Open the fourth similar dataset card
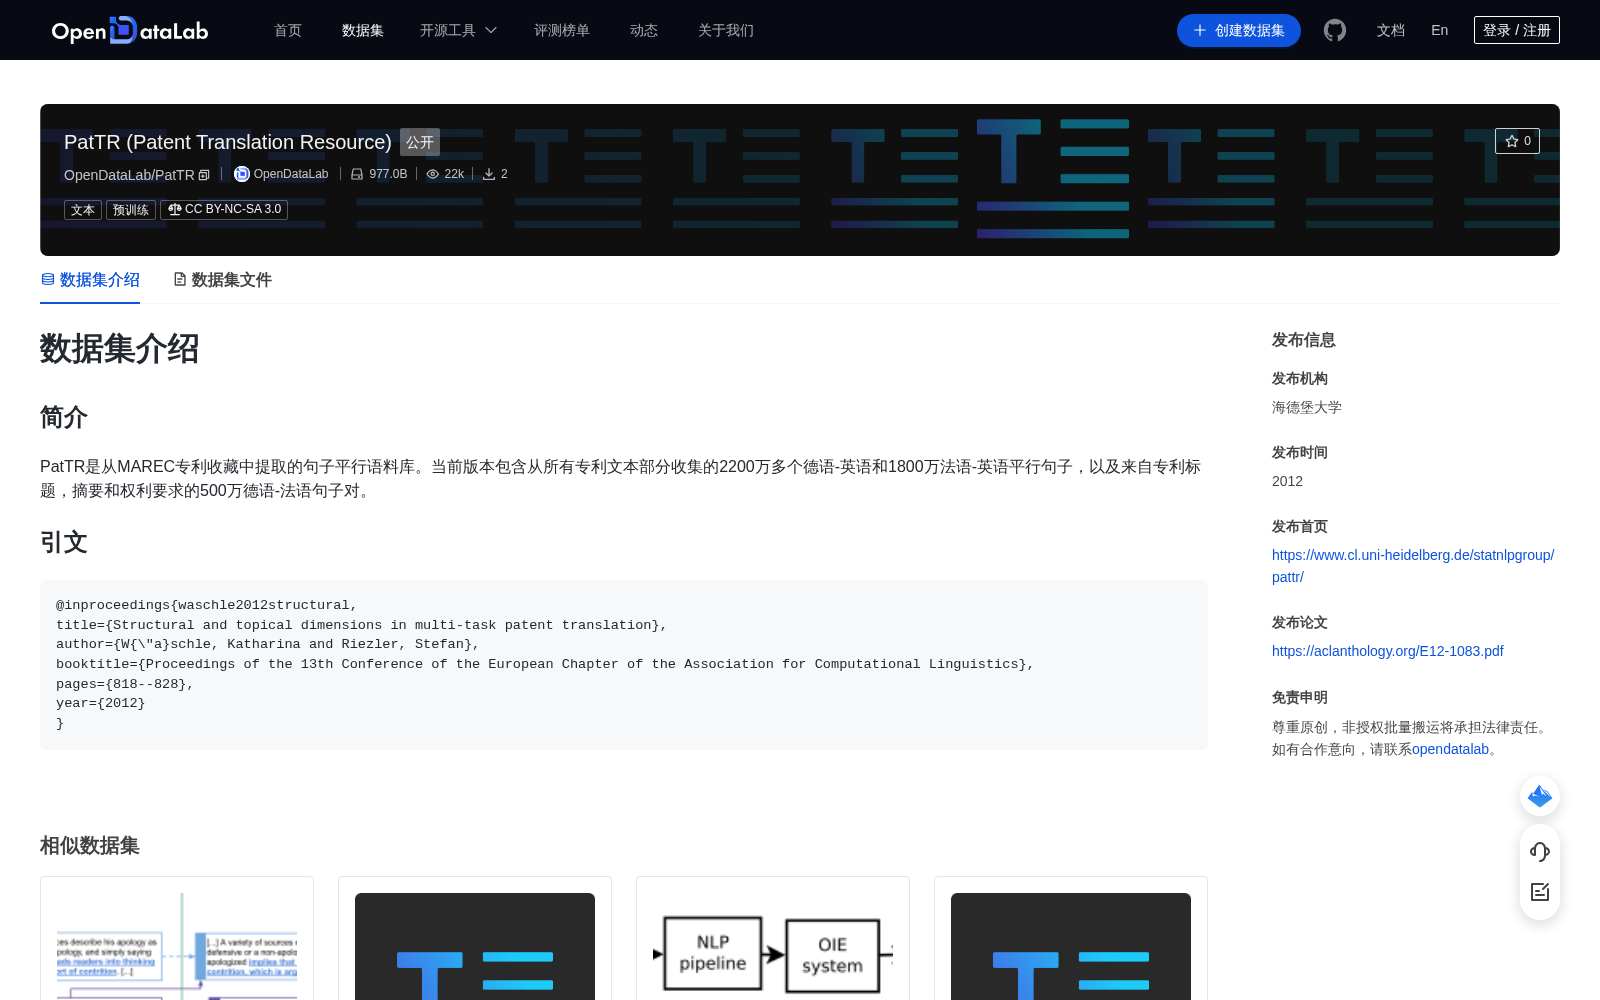 point(1071,940)
